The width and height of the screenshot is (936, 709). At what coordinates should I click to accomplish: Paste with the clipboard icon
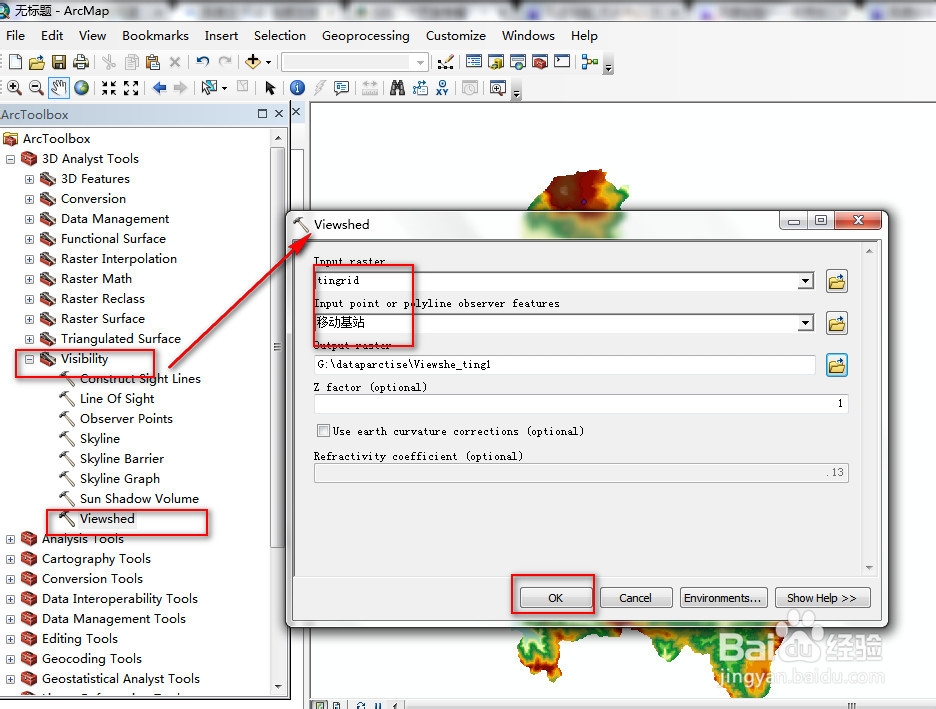coord(153,61)
